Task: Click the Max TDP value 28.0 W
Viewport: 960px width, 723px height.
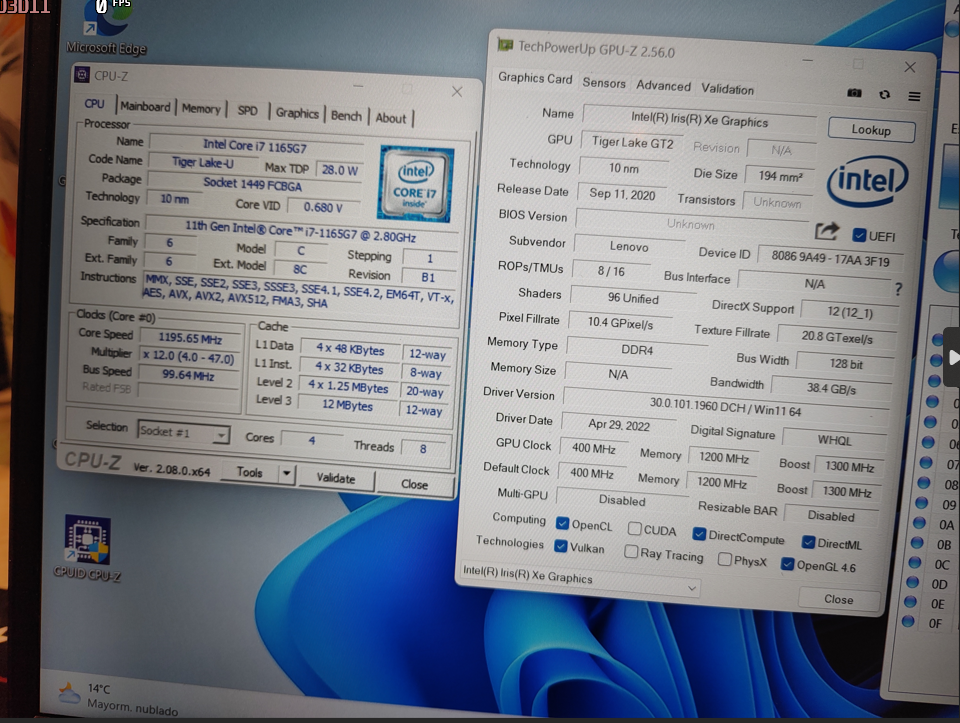Action: [x=340, y=170]
